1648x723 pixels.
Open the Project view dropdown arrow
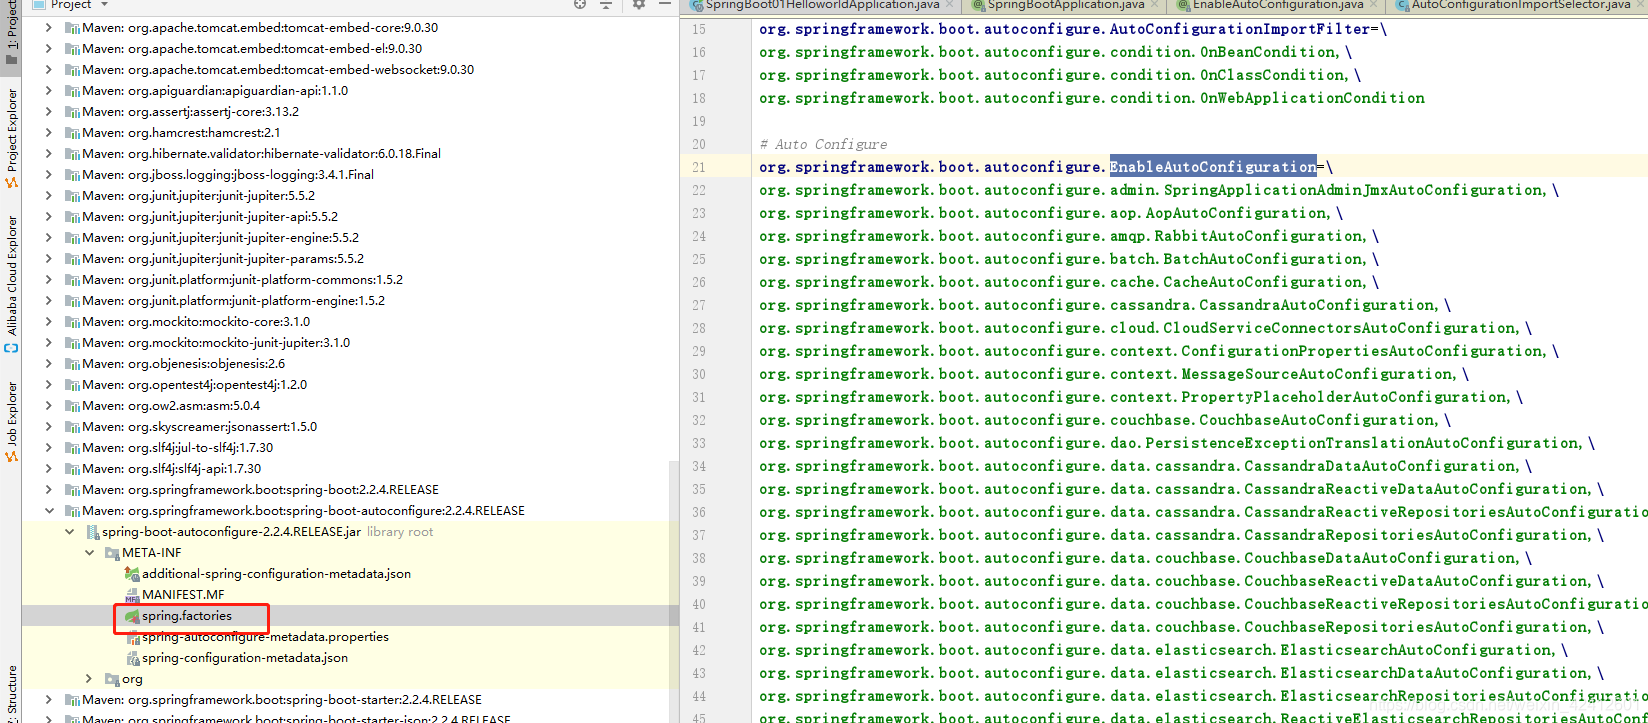tap(104, 5)
